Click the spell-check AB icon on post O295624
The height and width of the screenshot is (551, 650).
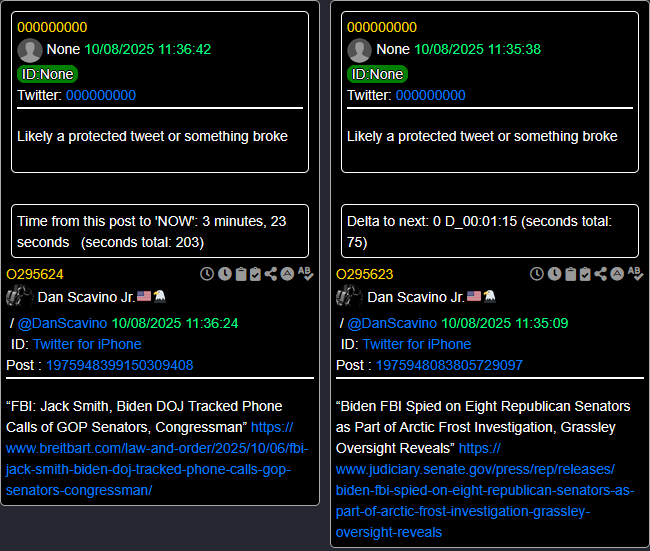pos(305,274)
